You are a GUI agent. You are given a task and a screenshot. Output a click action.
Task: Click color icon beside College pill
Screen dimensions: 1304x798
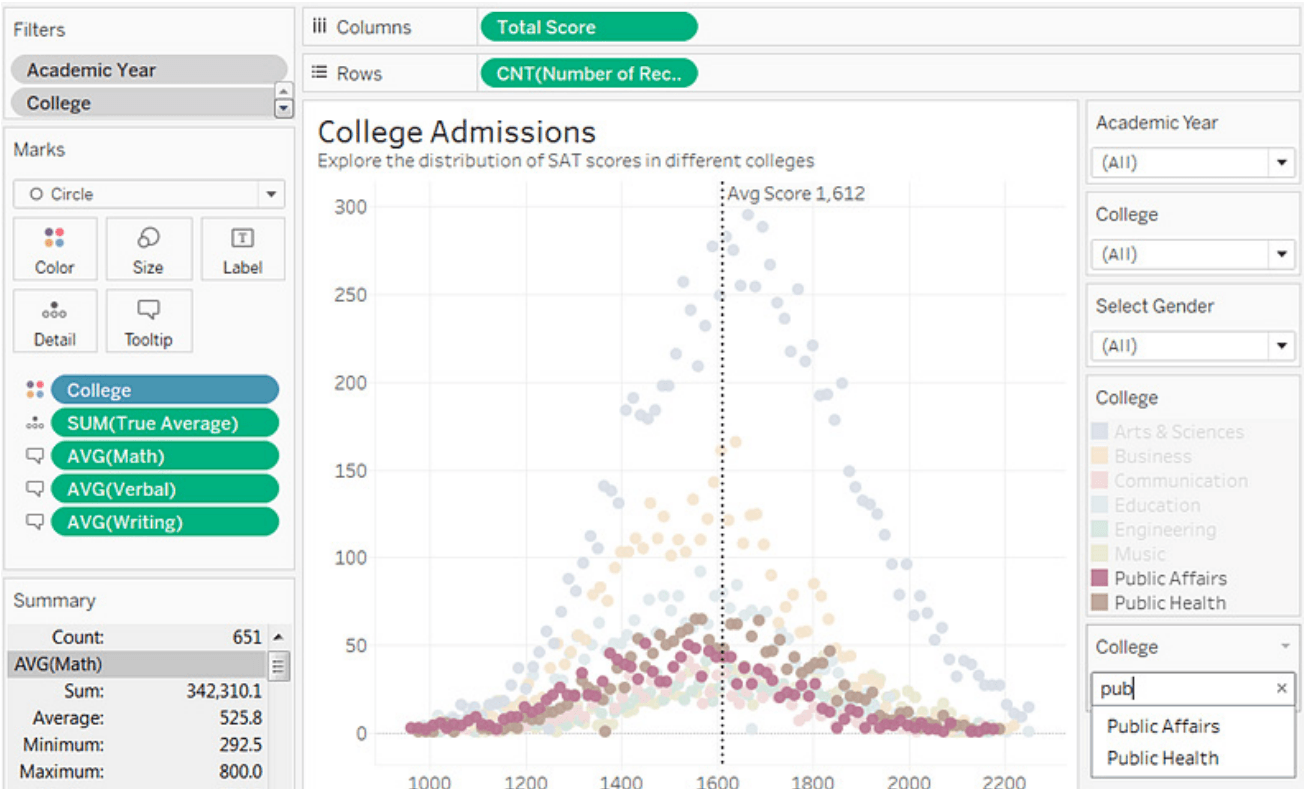(x=35, y=390)
